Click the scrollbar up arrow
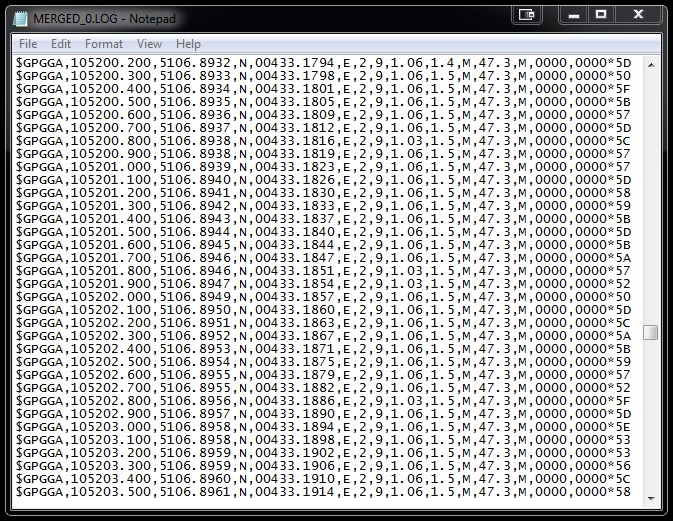The height and width of the screenshot is (521, 673). [651, 65]
